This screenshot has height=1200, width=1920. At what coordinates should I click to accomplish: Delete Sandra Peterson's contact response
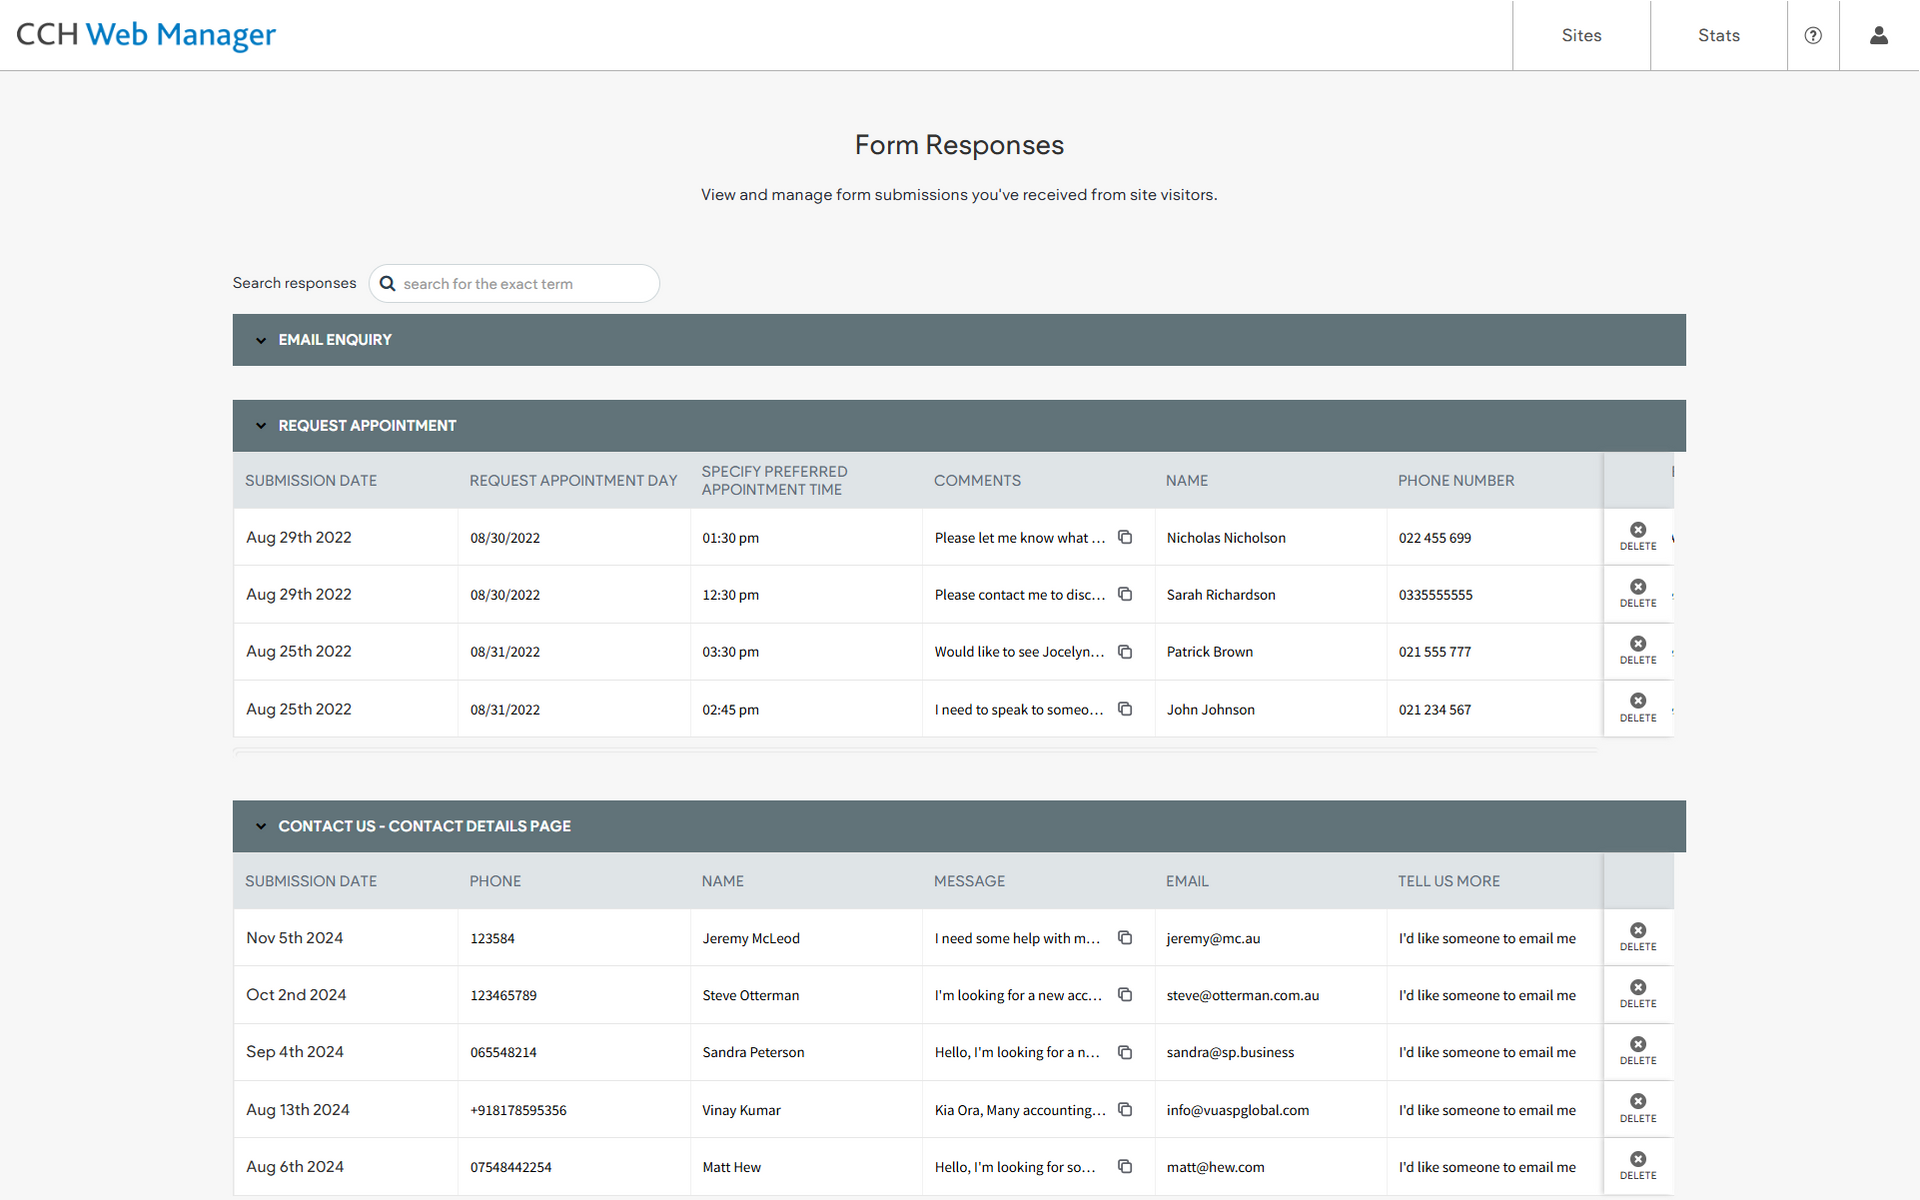point(1638,1051)
